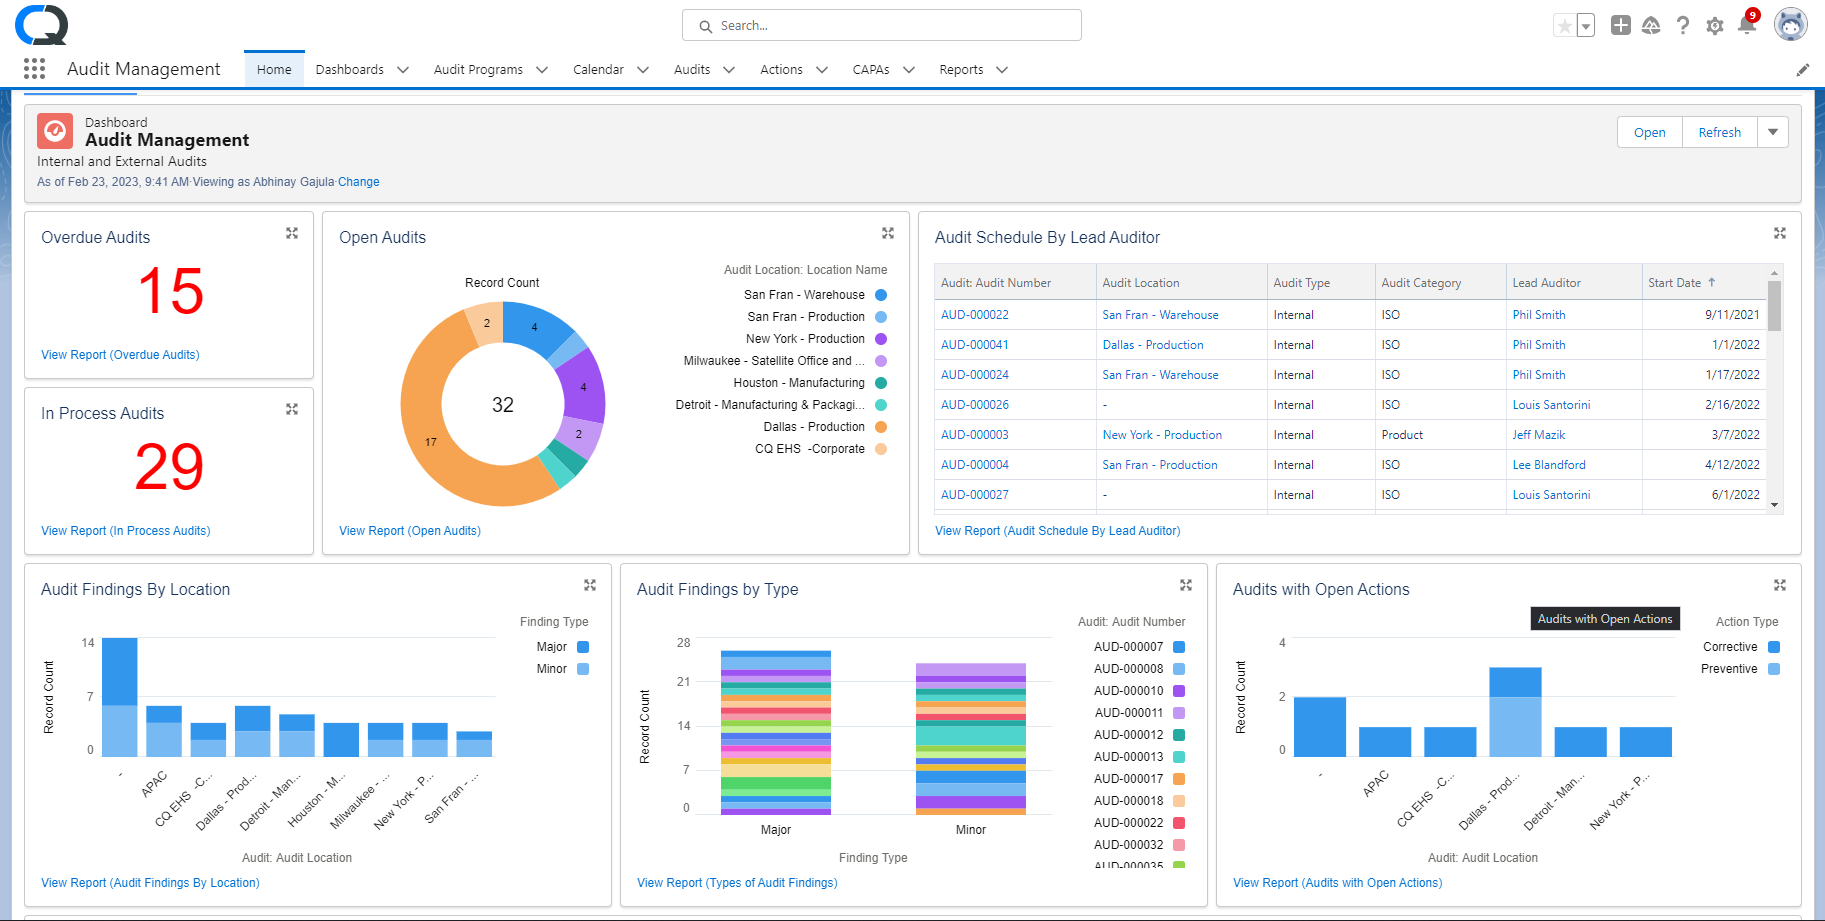
Task: Expand the Open Audits widget to fullscreen
Action: 888,232
